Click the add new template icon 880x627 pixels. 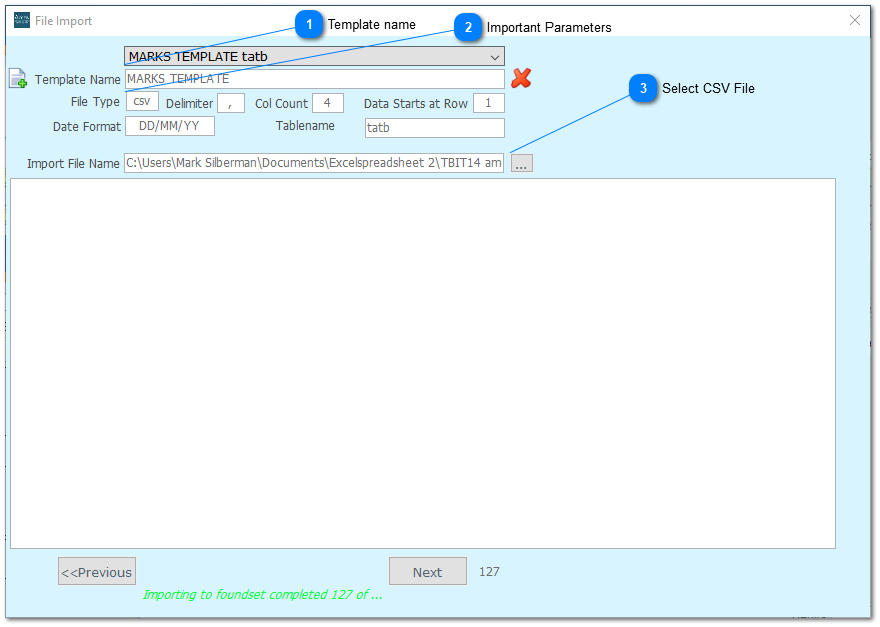[17, 79]
